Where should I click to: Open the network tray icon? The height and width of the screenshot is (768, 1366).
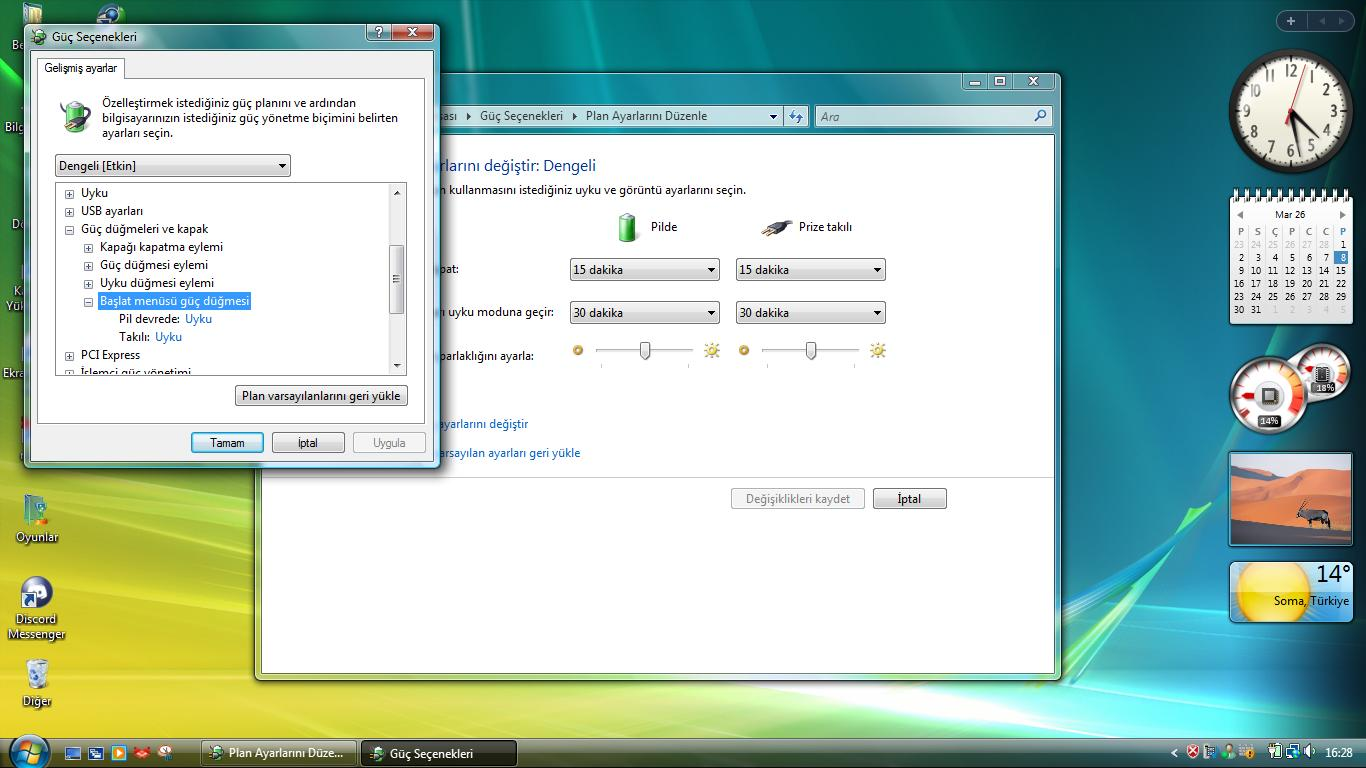(1292, 752)
